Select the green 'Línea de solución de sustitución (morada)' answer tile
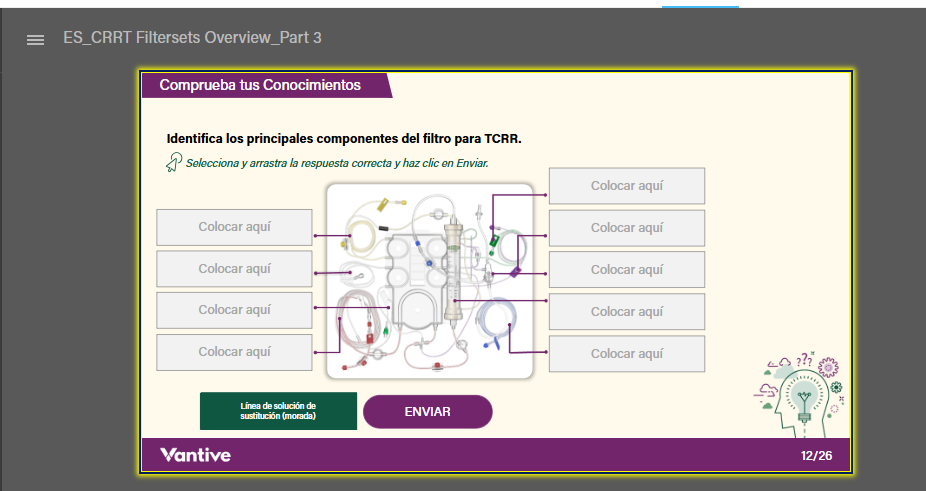 (278, 411)
